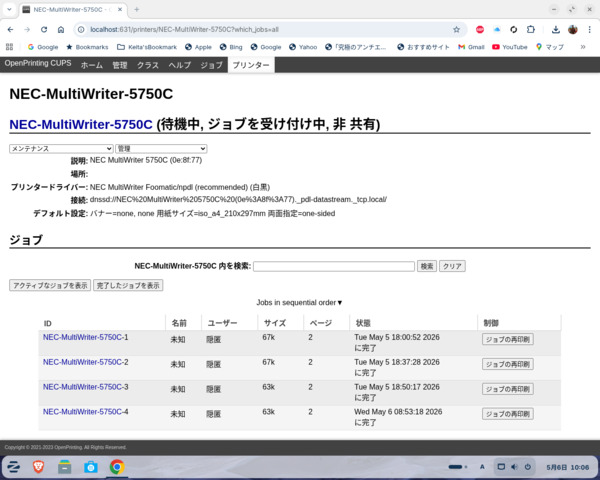Reload the current page
This screenshot has height=480, width=600.
coord(44,29)
